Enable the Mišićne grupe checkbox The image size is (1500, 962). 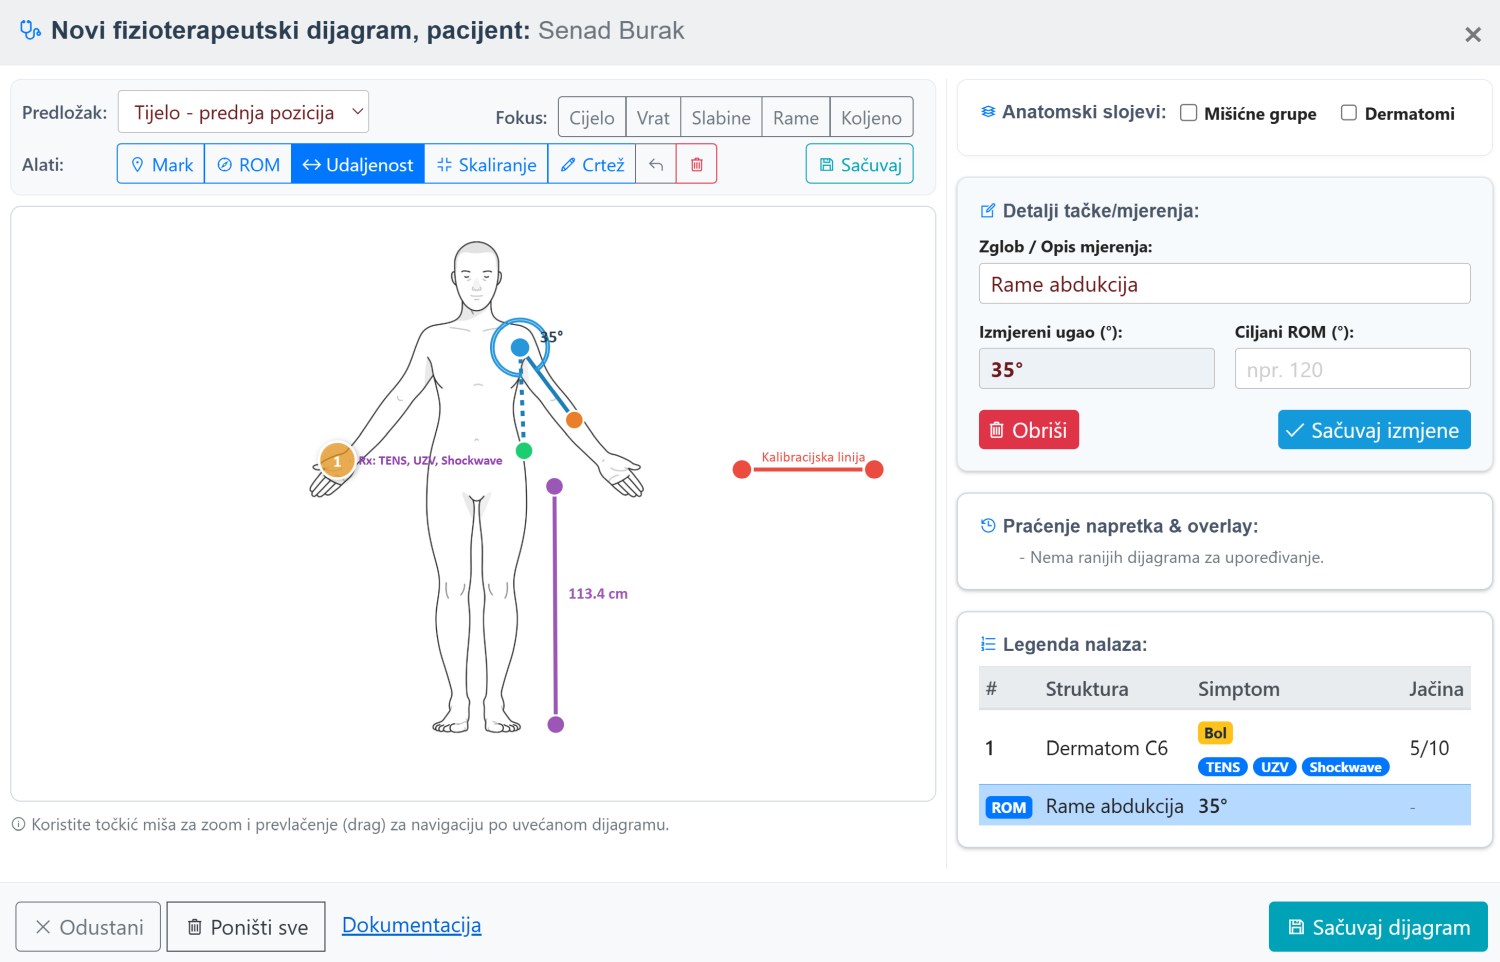coord(1189,113)
